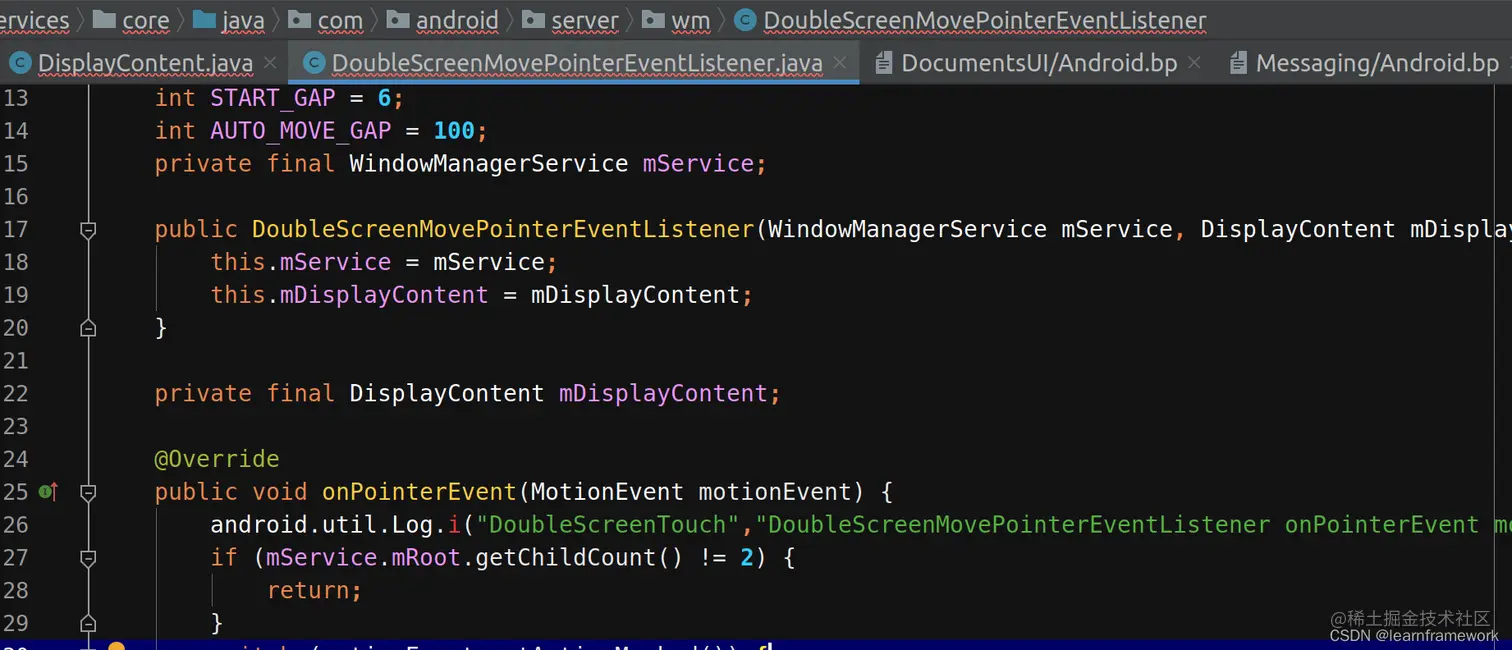
Task: Click the @Override annotation
Action: [217, 459]
